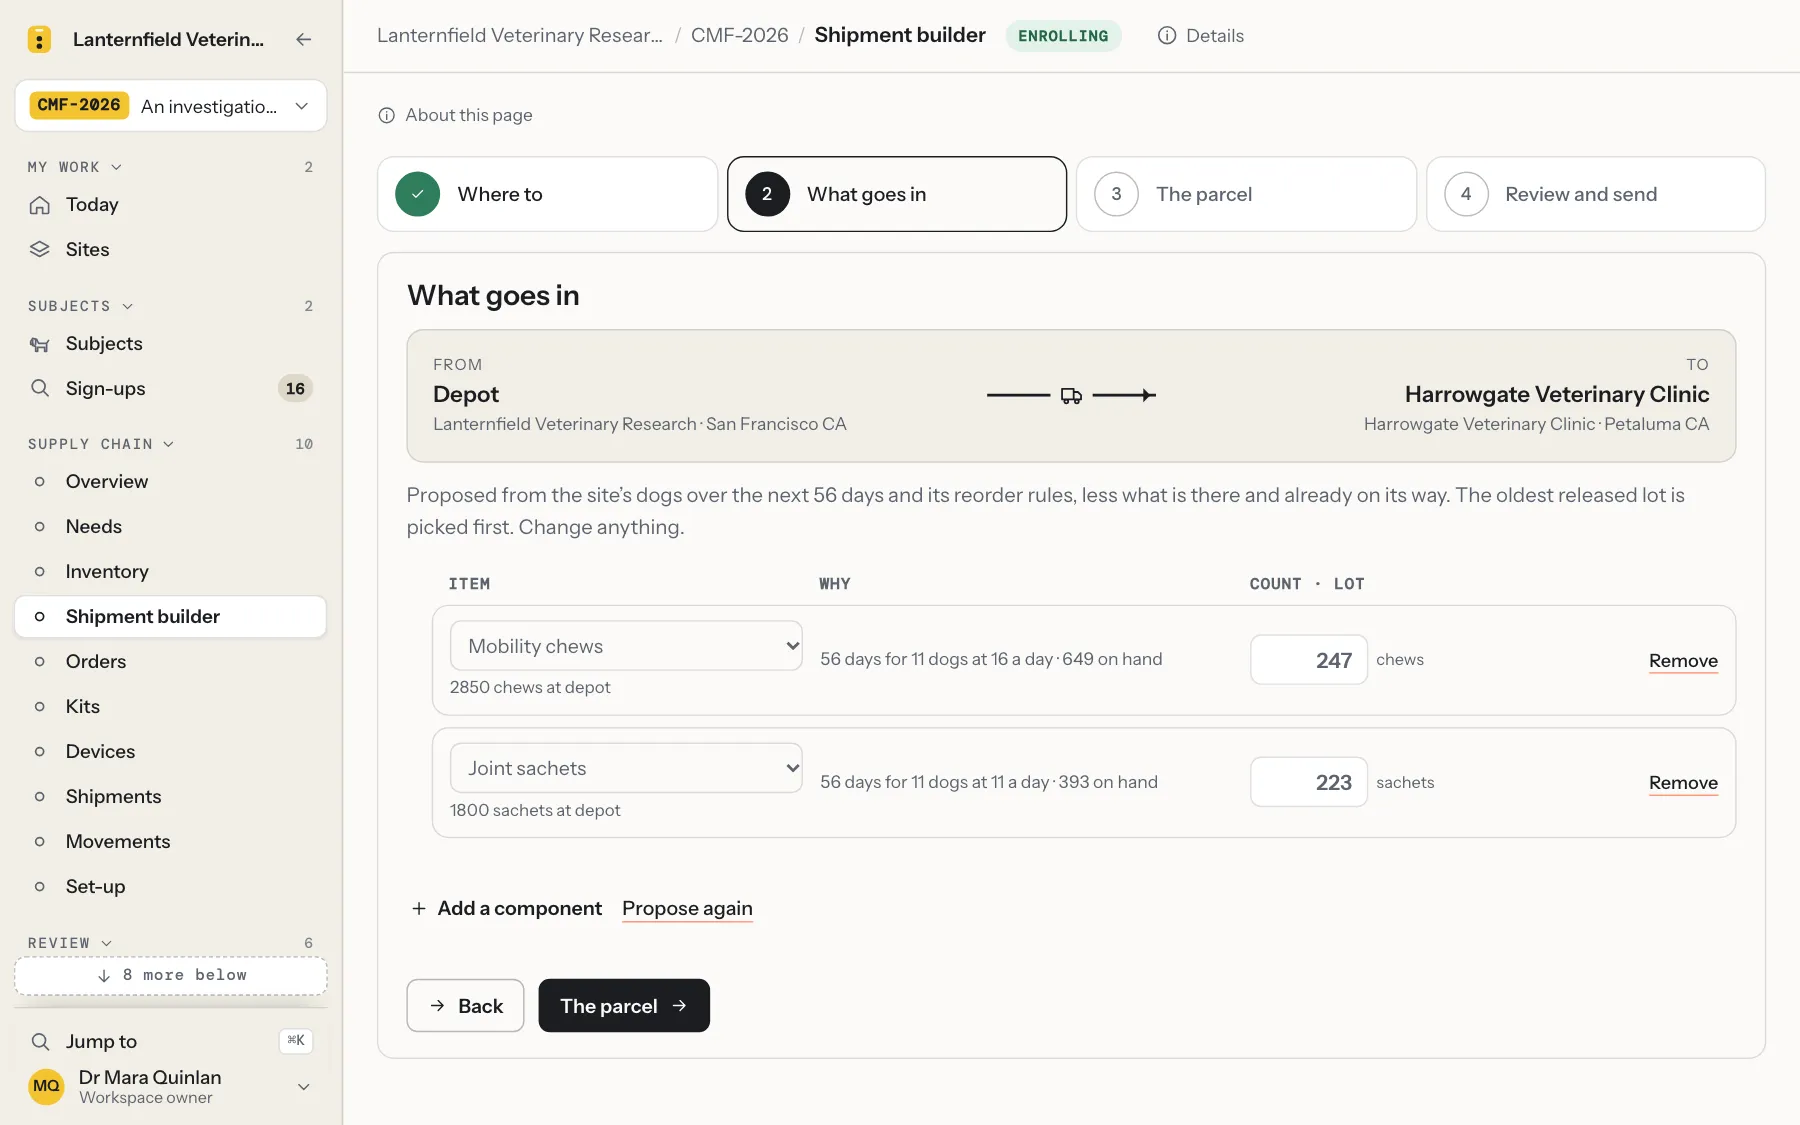
Task: Expand Dr Mara Quinlan account menu
Action: [x=304, y=1087]
